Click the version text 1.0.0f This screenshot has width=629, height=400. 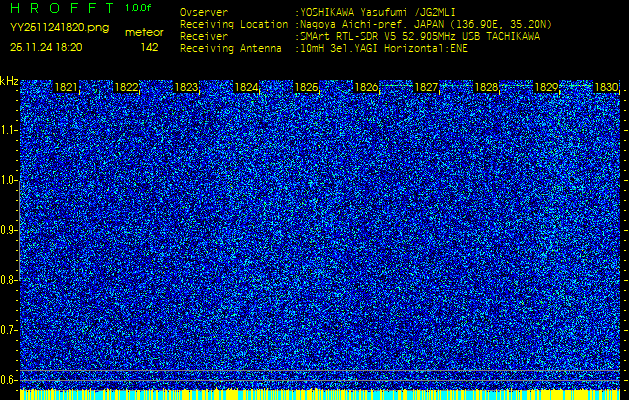pos(138,8)
